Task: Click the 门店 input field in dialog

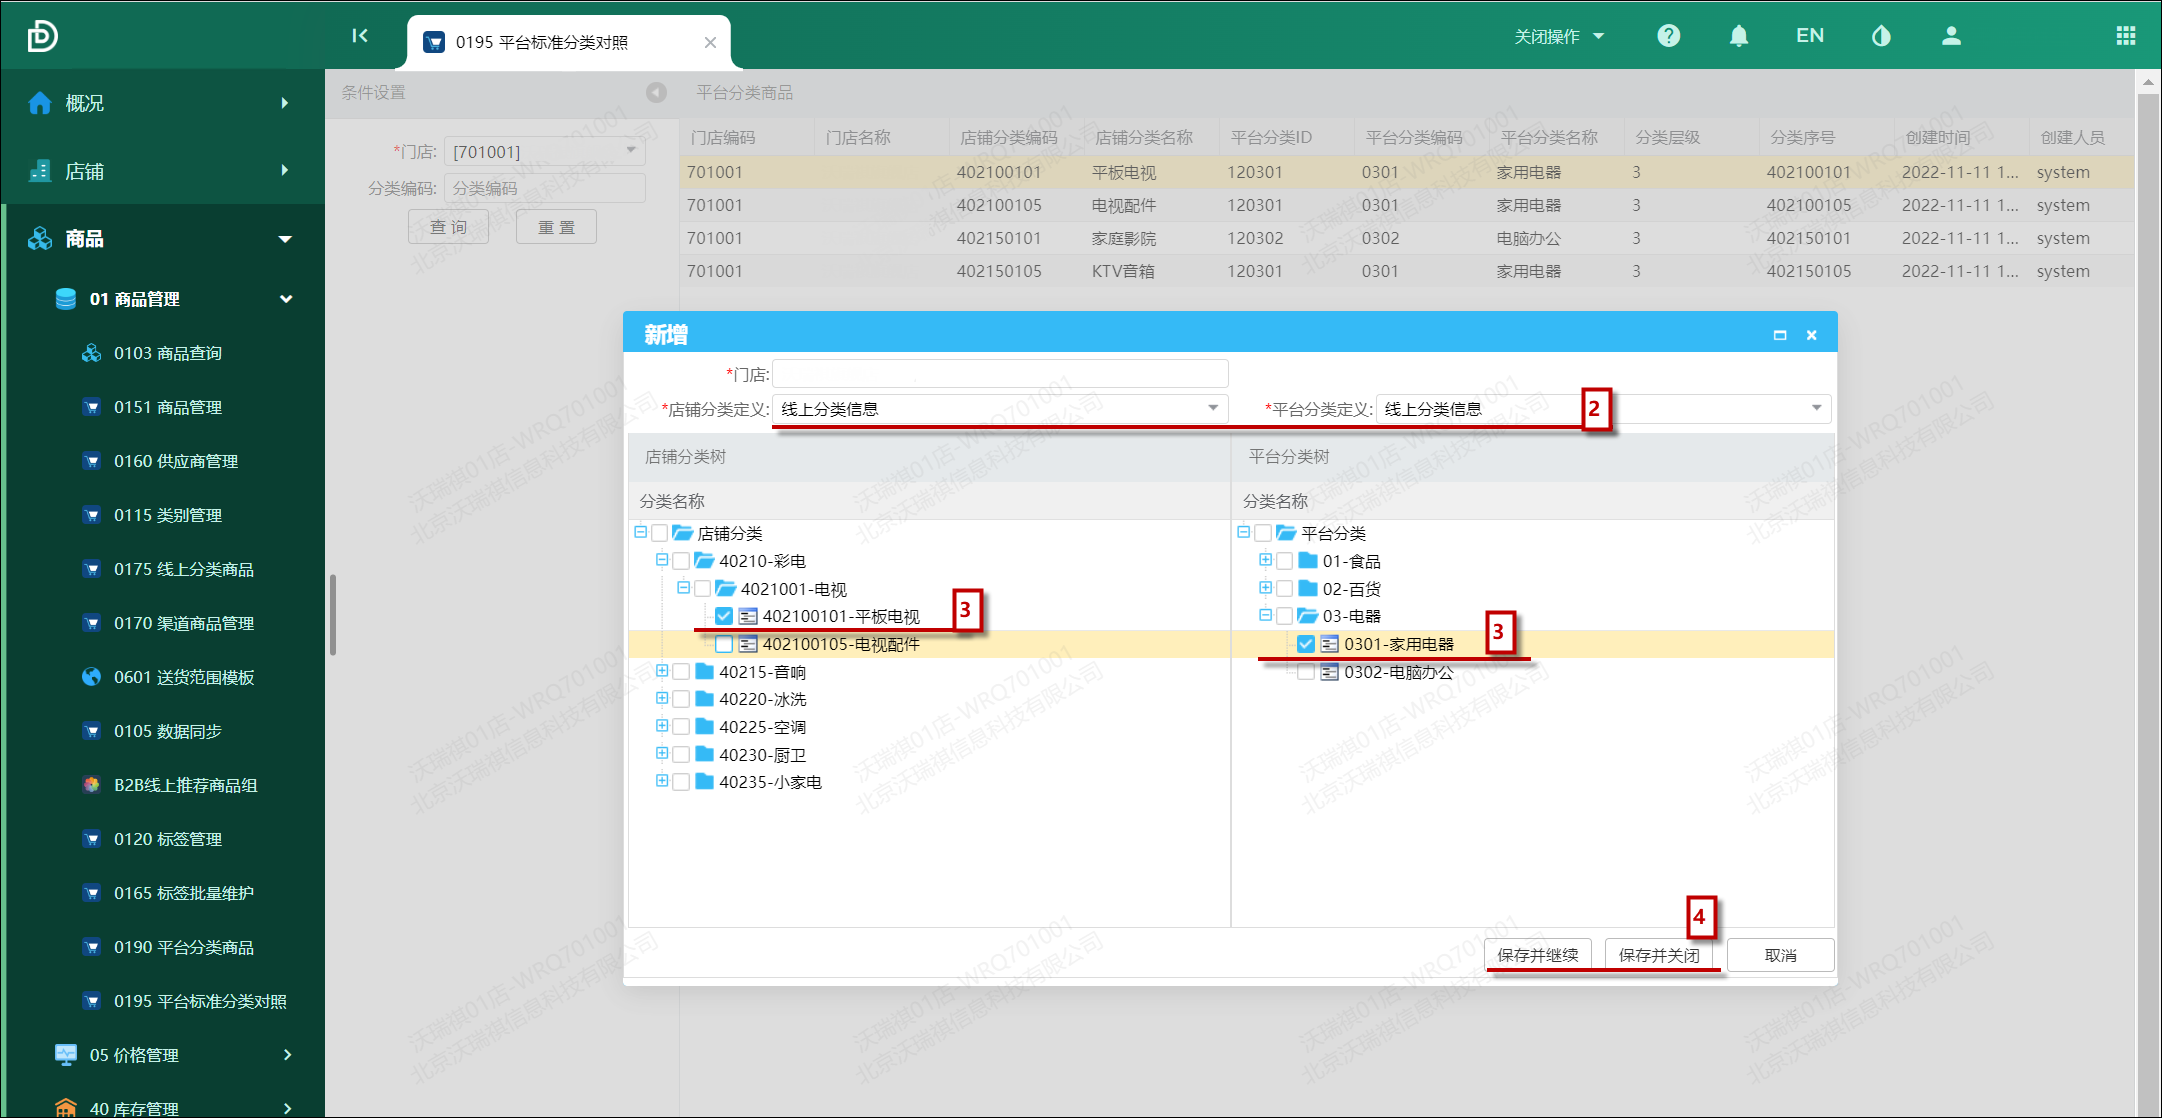Action: 1000,374
